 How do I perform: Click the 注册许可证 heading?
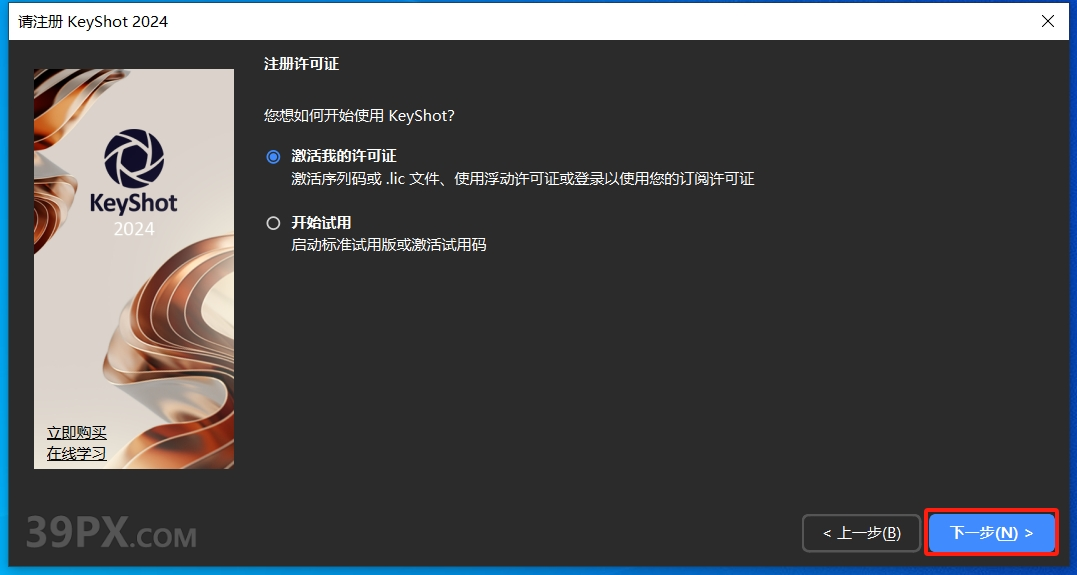[301, 64]
